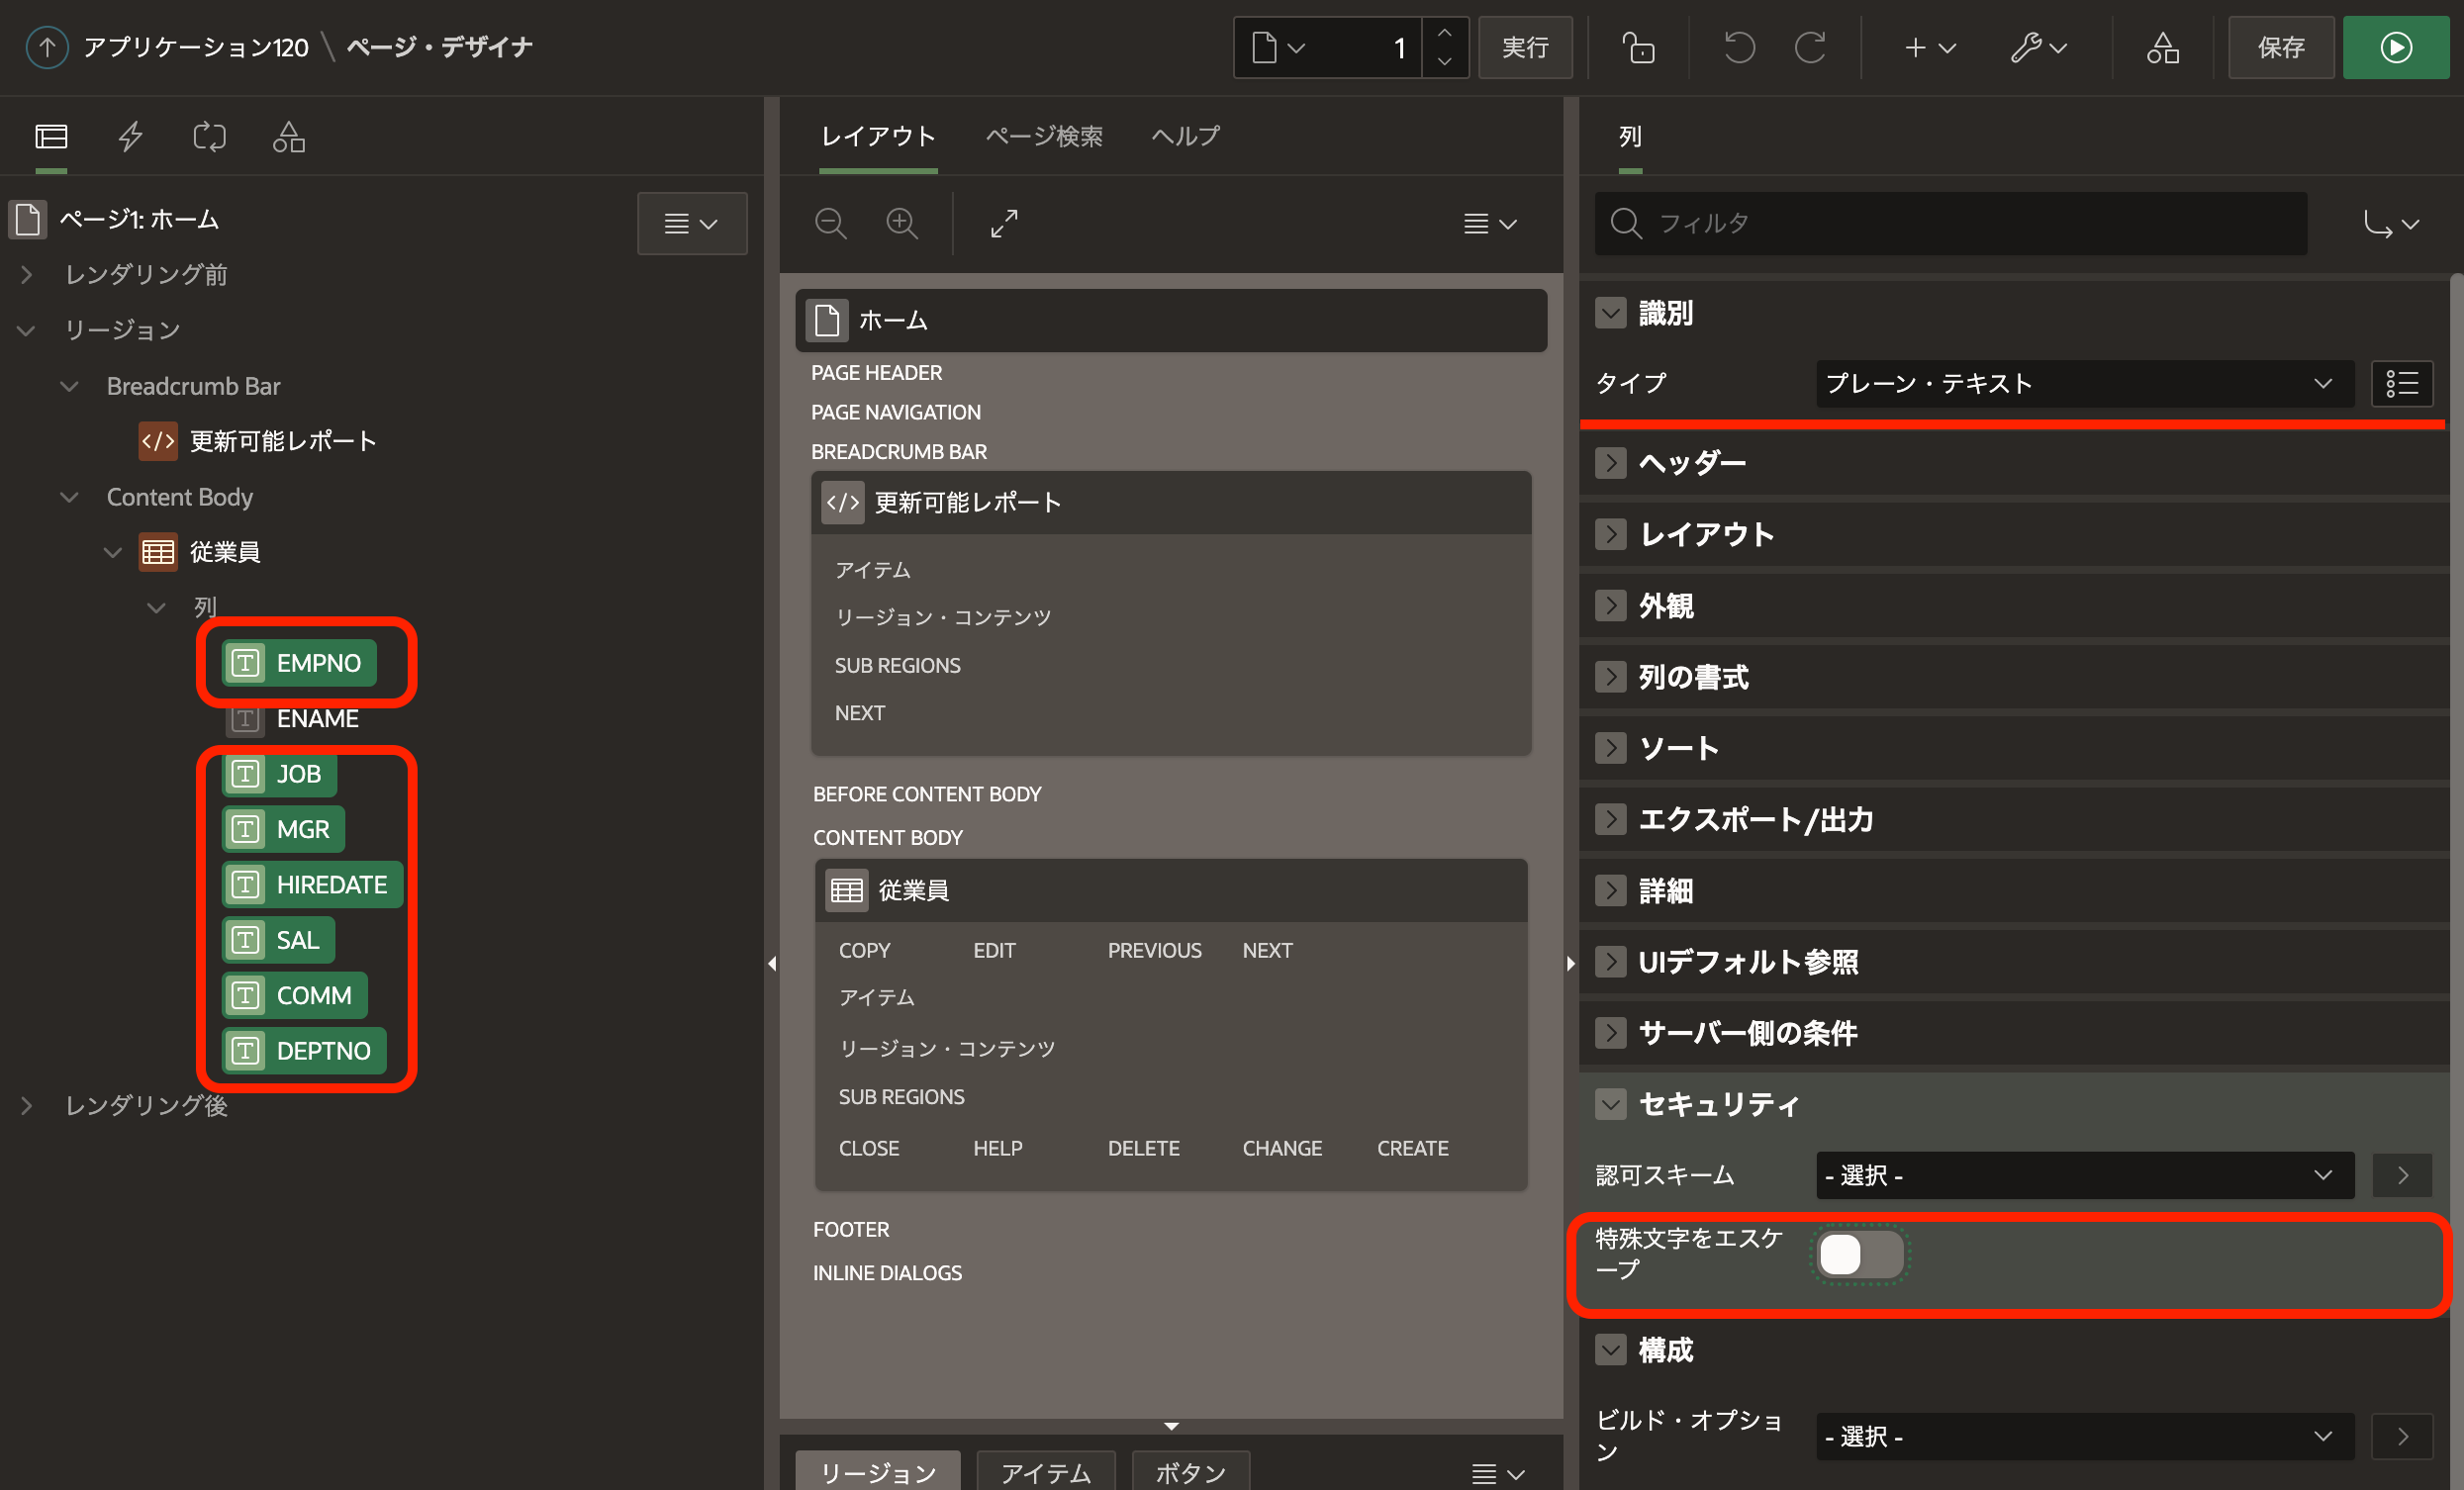Click the 保存 button
Viewport: 2464px width, 1490px height.
[x=2280, y=47]
